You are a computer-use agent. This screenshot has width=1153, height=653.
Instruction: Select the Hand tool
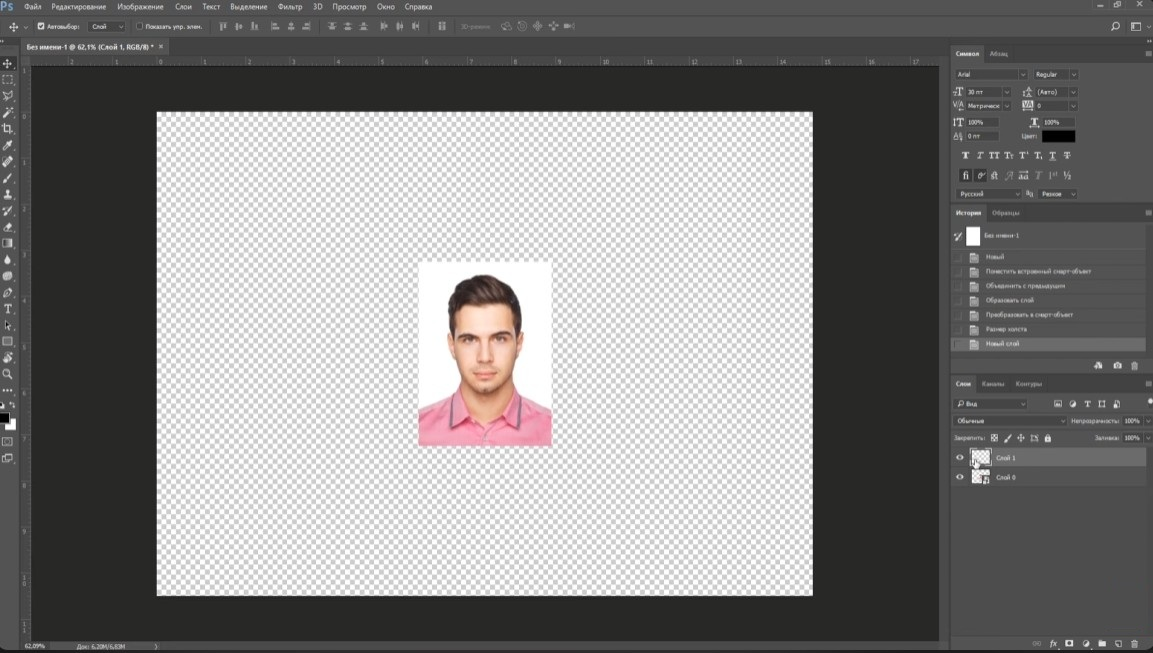[8, 357]
